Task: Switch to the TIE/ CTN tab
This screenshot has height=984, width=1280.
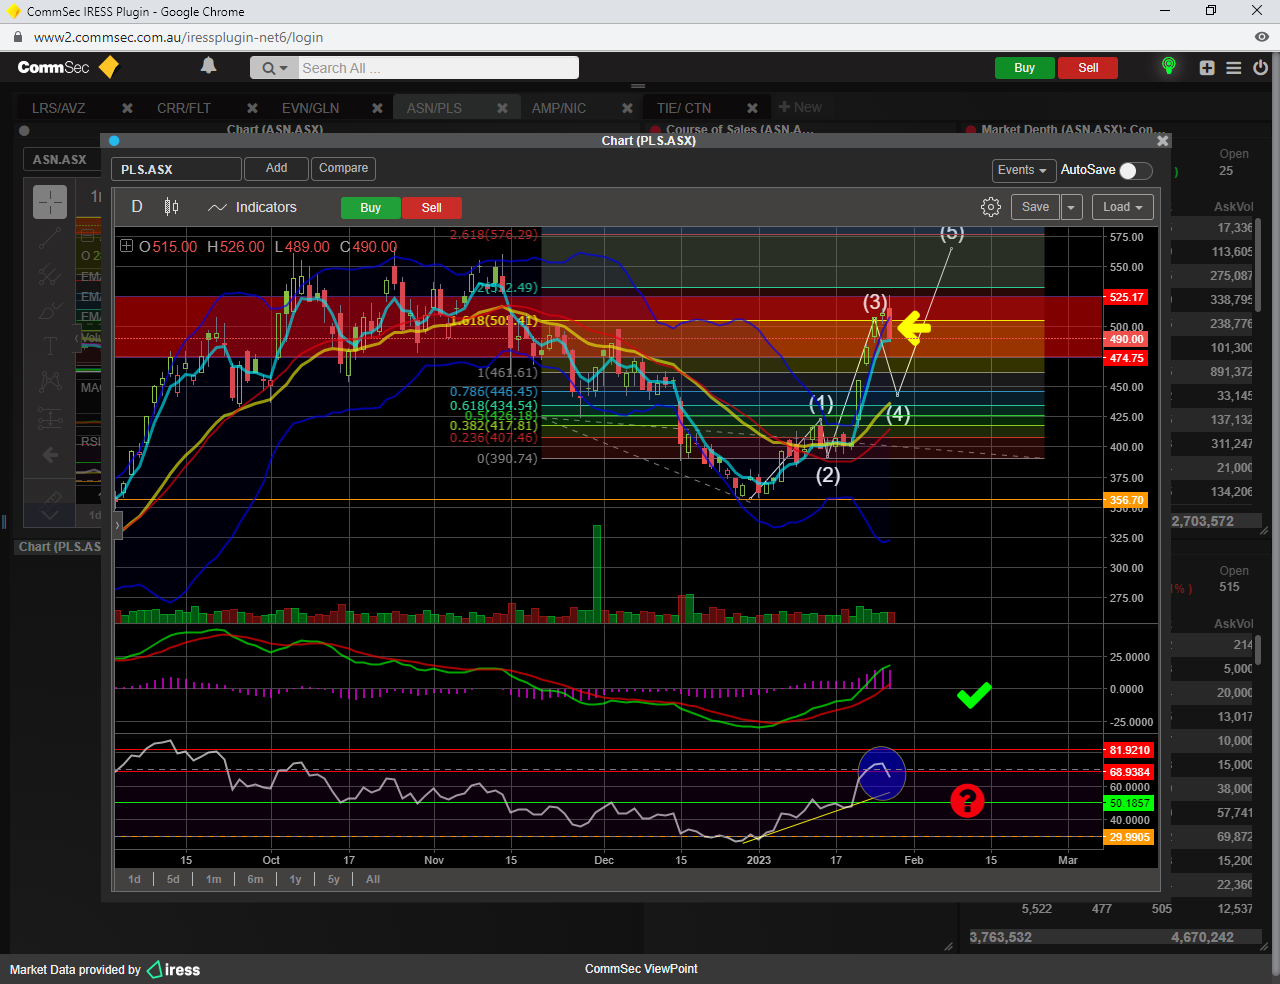Action: pos(684,108)
